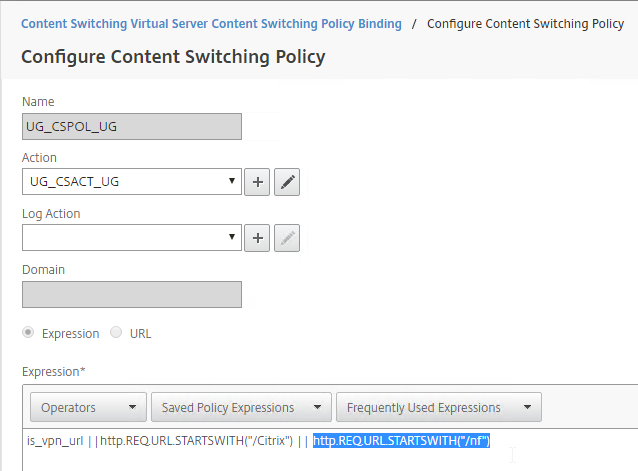This screenshot has height=471, width=638.
Task: Click the Name field UG_CSPOL_UG
Action: click(x=132, y=126)
